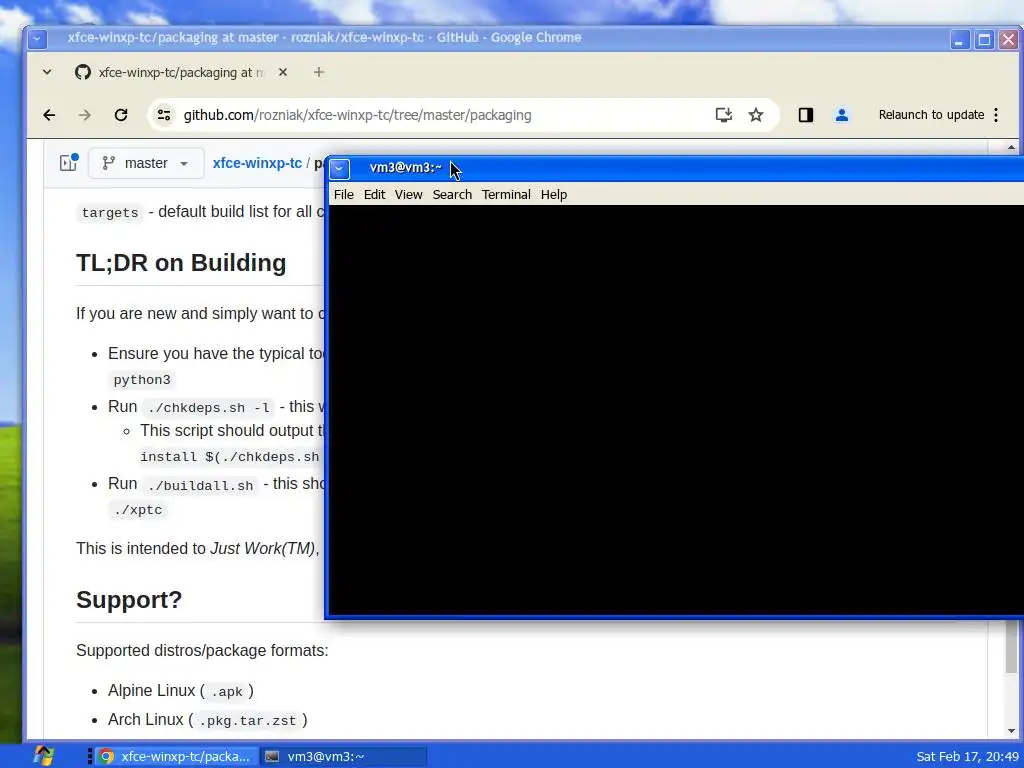
Task: Click the page scrollbar up arrow
Action: pyautogui.click(x=1012, y=148)
